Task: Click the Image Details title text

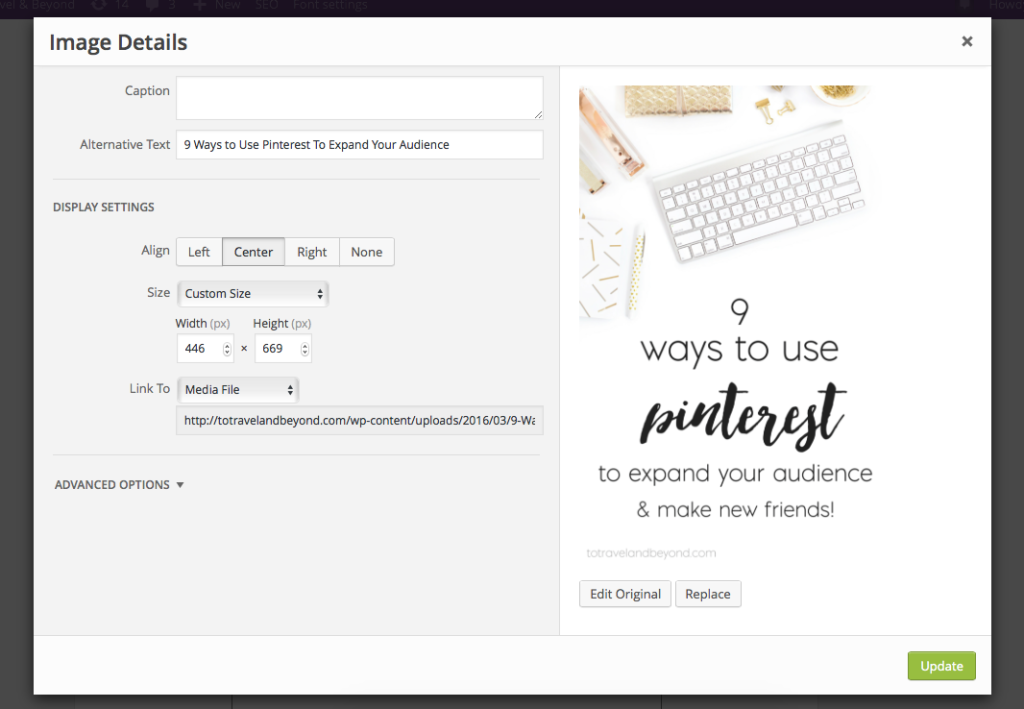Action: [x=118, y=42]
